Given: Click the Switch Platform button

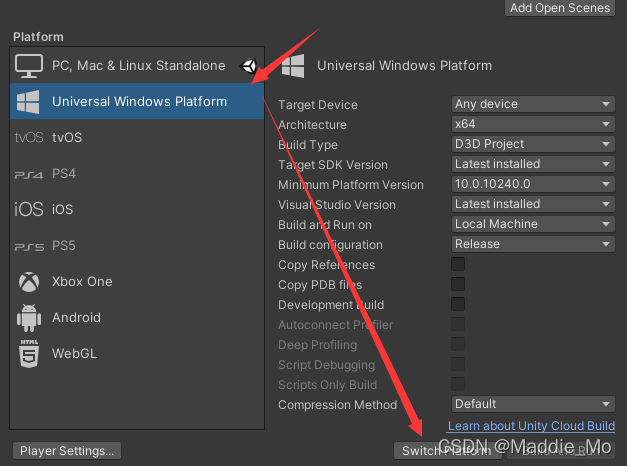Looking at the screenshot, I should [447, 451].
